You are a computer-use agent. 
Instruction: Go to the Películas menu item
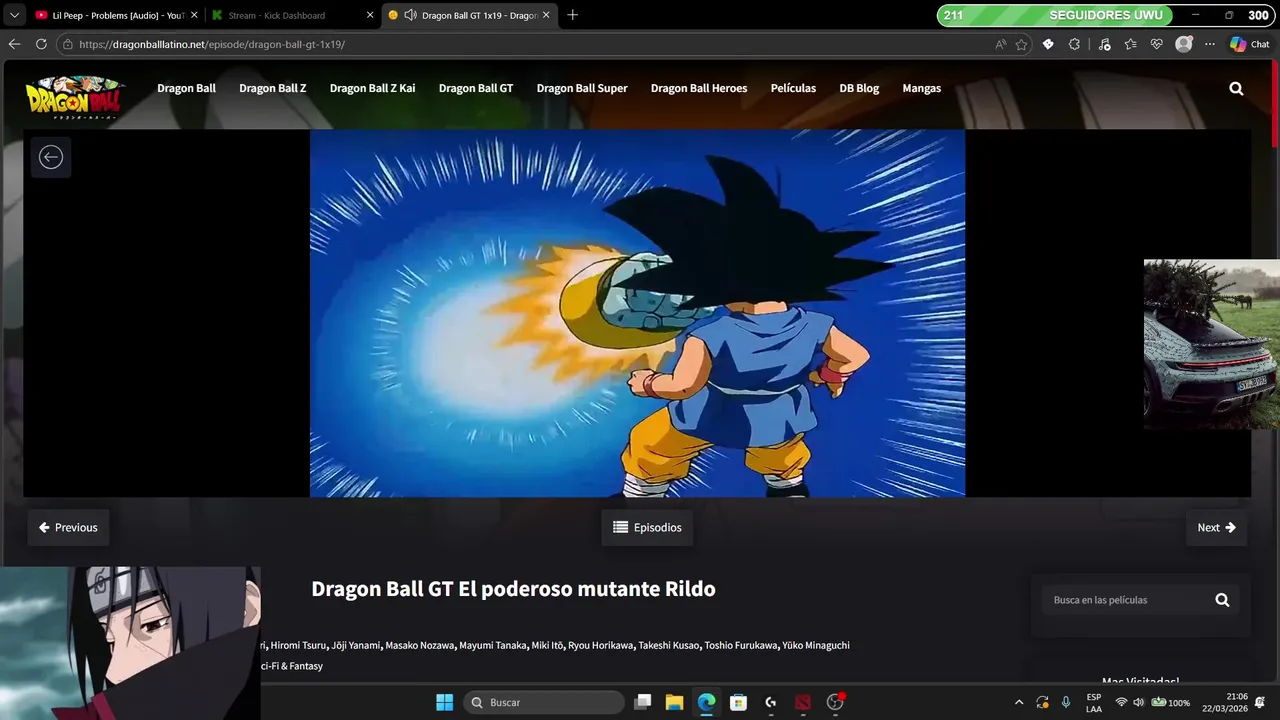[793, 88]
